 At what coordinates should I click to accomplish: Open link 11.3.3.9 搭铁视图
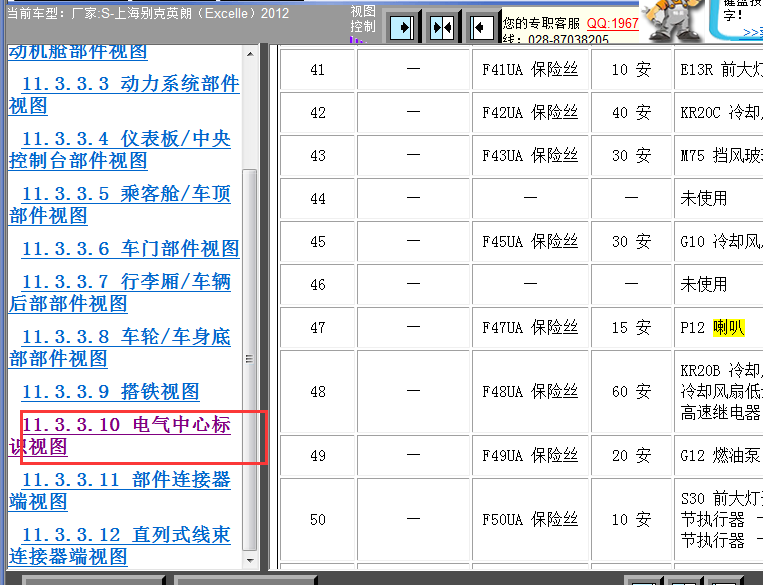111,391
